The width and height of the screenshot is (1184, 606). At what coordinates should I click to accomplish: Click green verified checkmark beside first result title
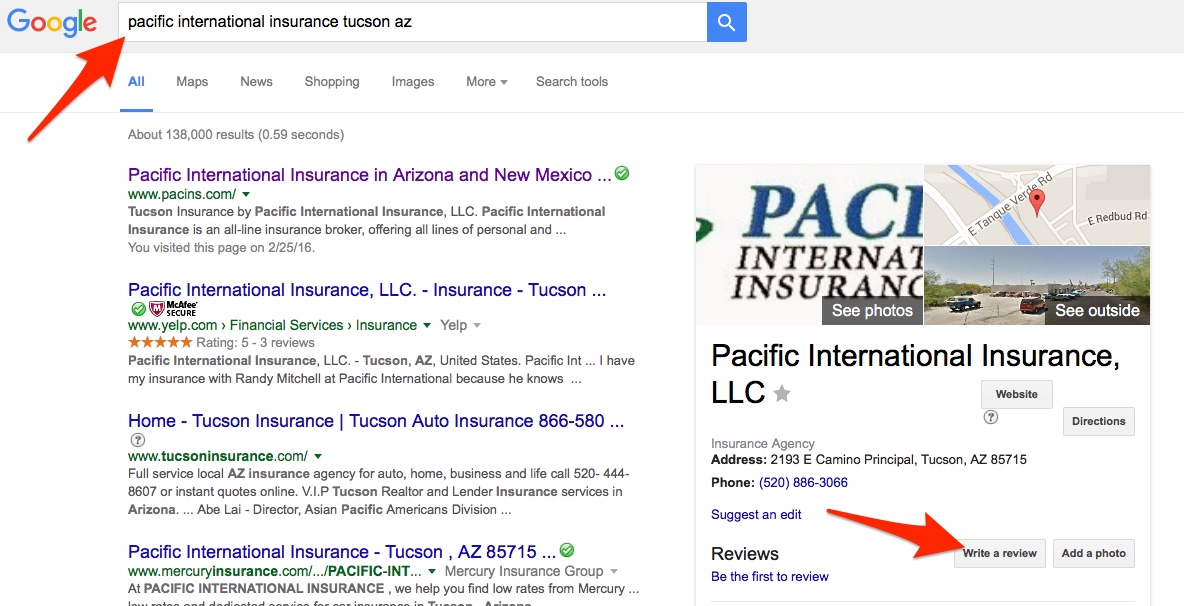coord(621,173)
